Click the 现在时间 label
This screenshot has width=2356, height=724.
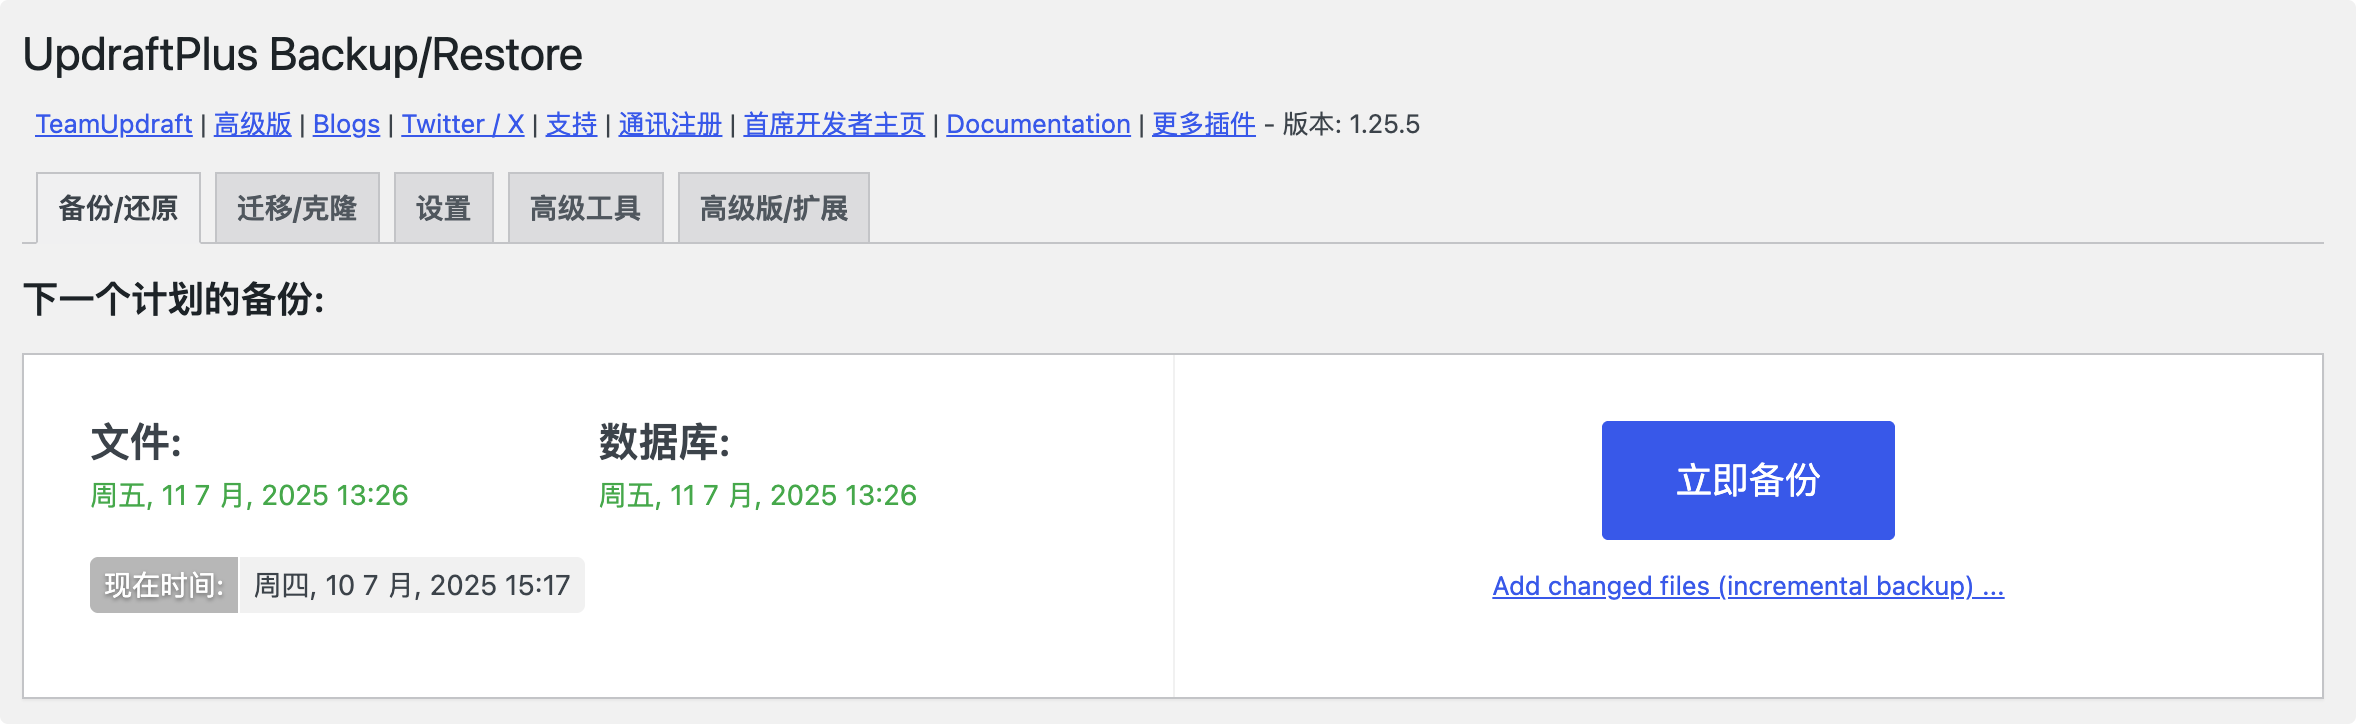(x=164, y=585)
